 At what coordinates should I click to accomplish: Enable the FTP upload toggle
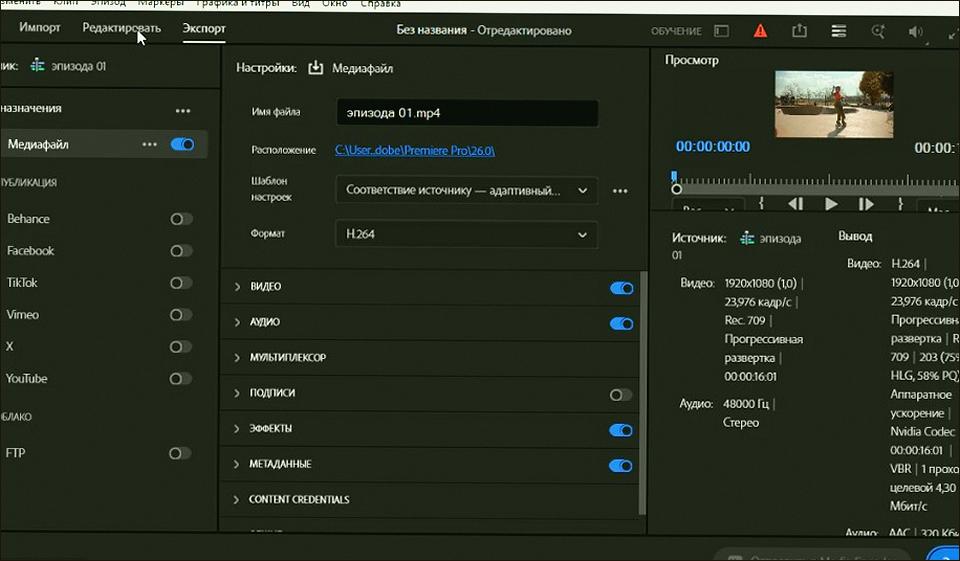point(180,453)
